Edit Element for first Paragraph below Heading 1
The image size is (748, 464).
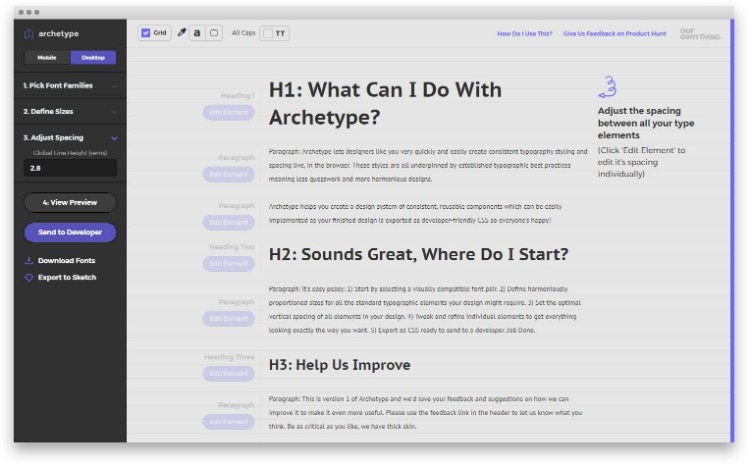229,175
